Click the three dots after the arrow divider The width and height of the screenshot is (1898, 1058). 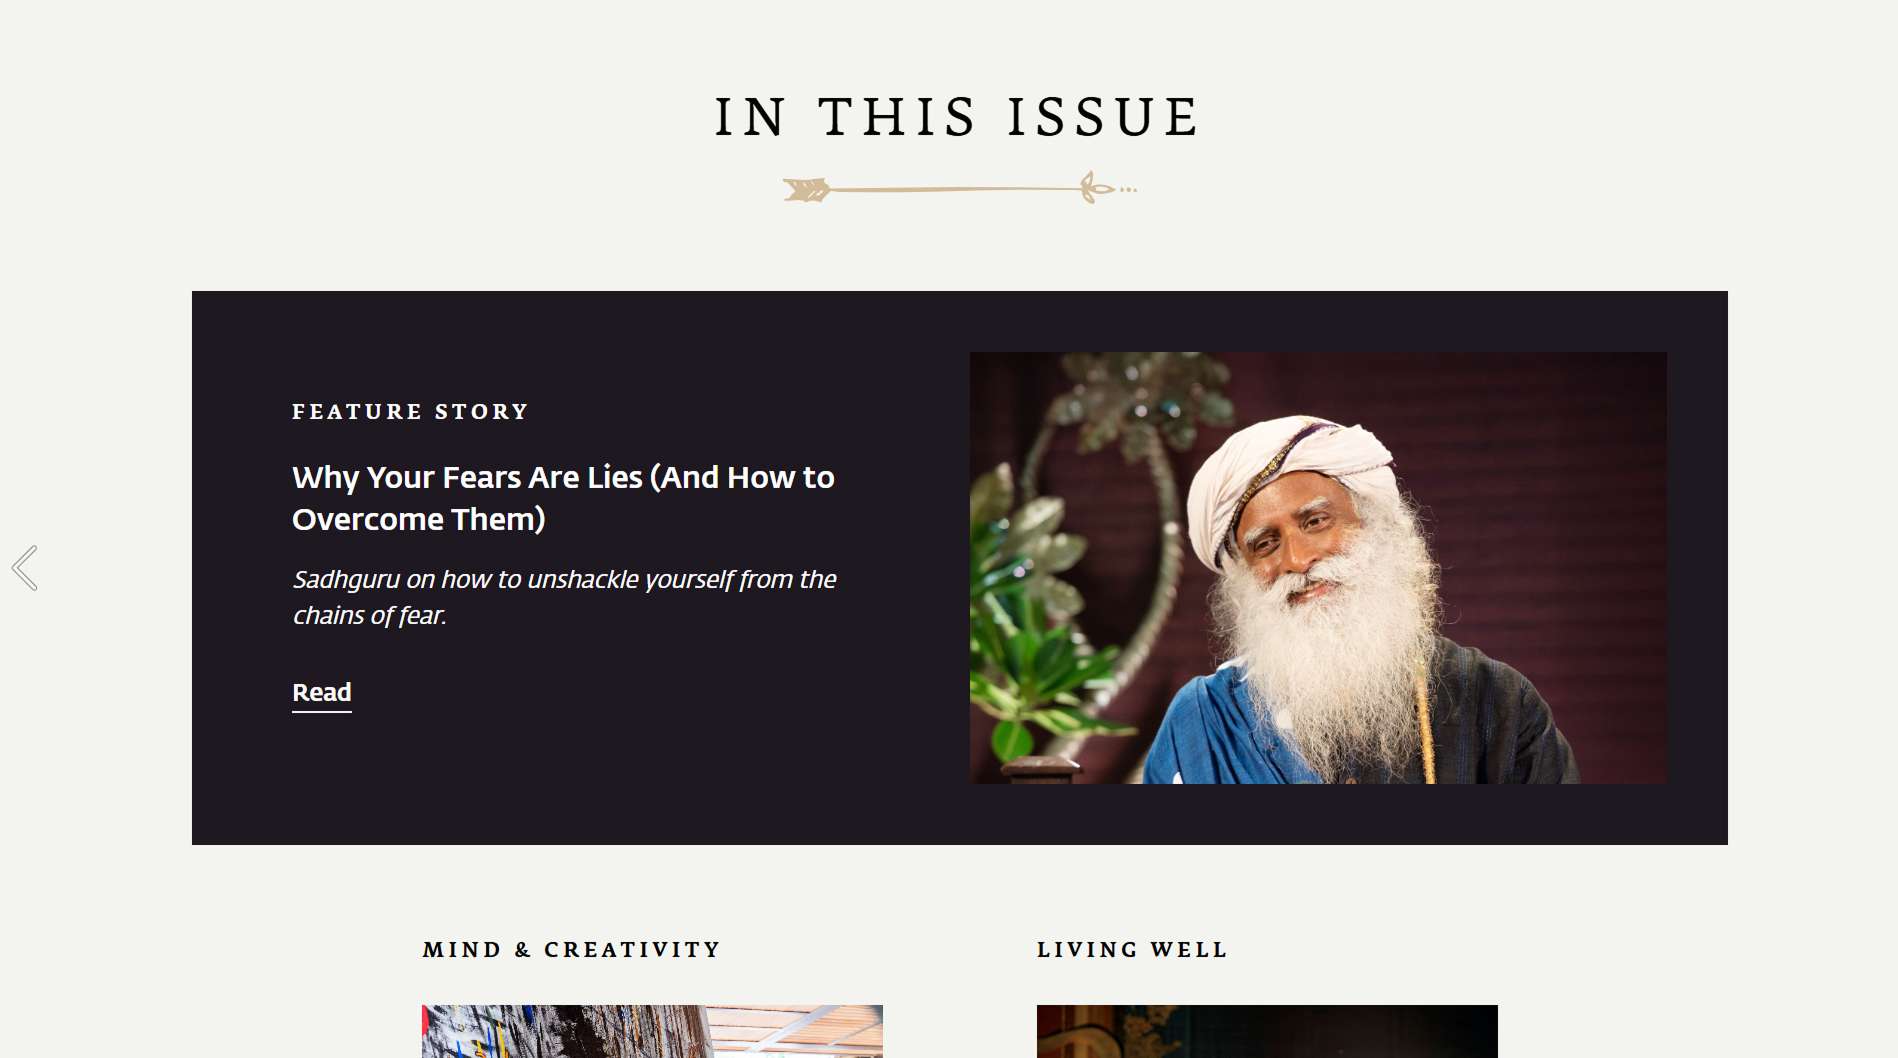[1129, 189]
